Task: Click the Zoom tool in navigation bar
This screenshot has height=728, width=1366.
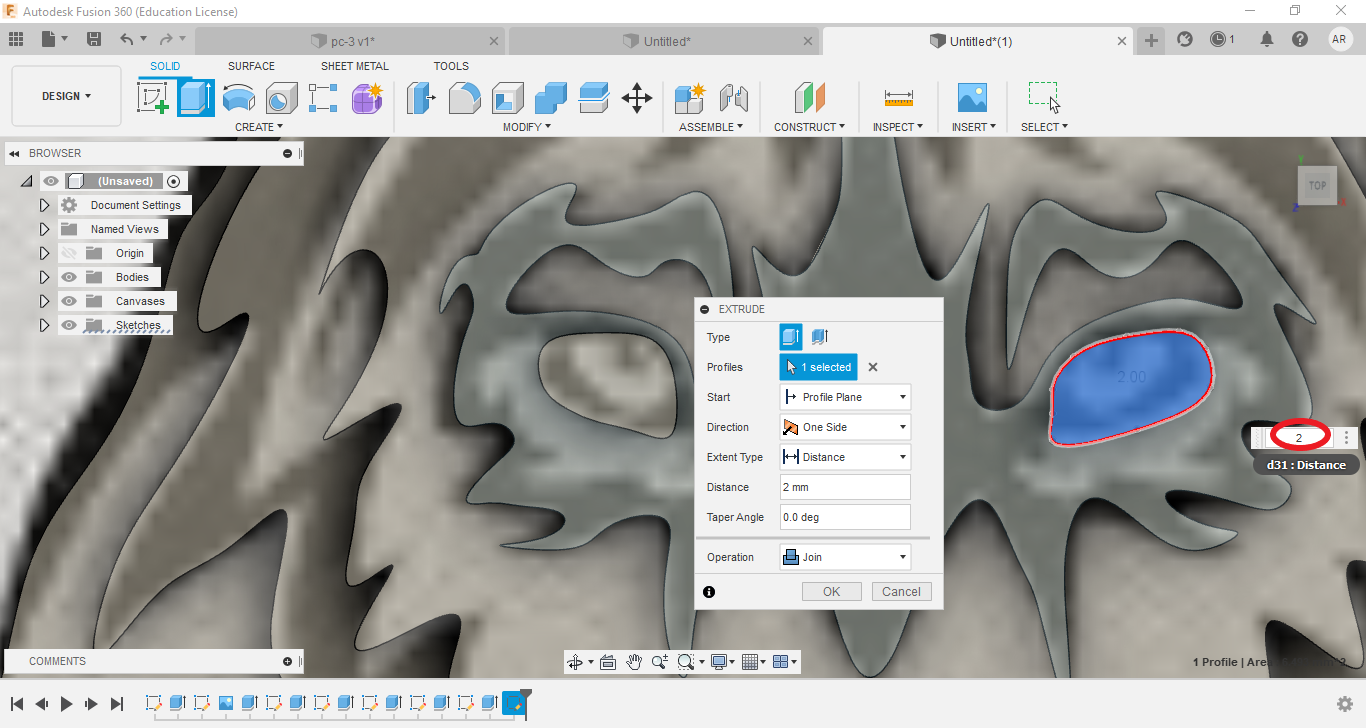Action: pyautogui.click(x=660, y=662)
